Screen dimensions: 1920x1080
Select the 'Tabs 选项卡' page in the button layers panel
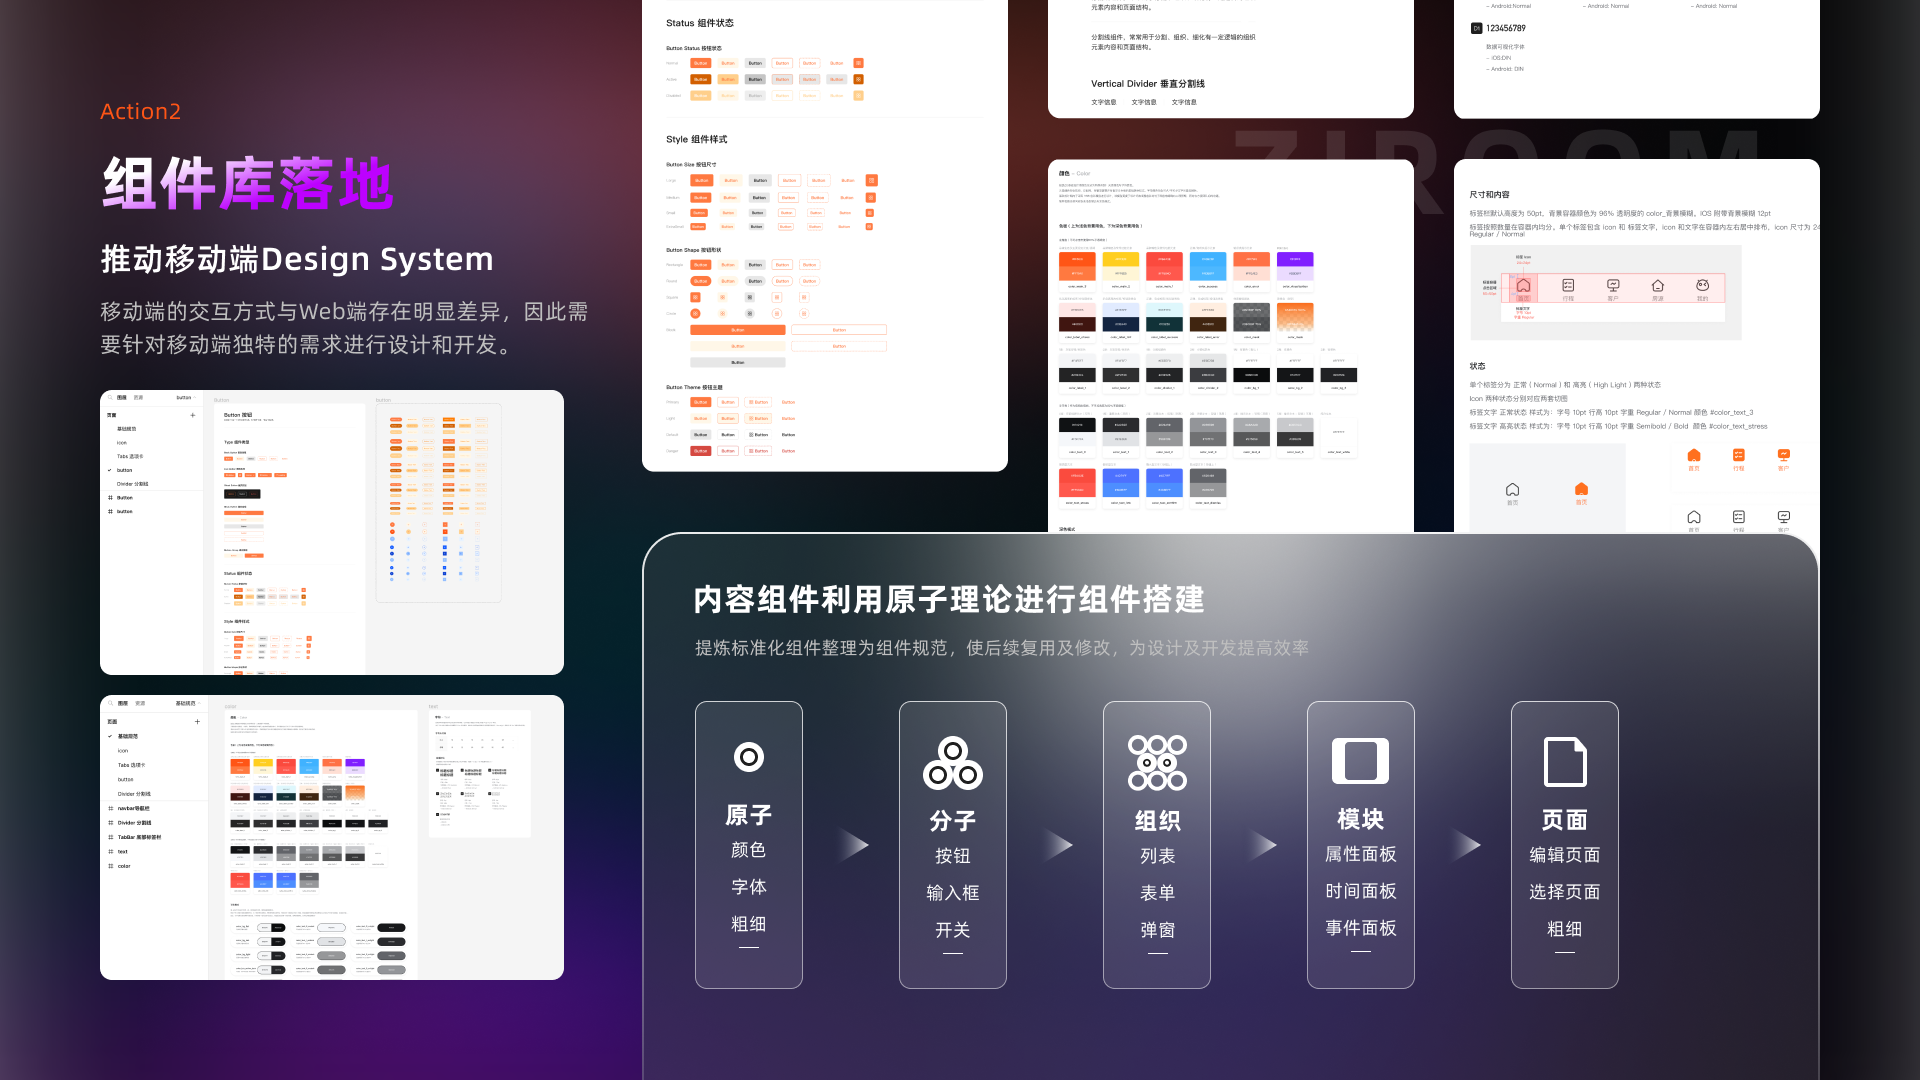pyautogui.click(x=130, y=456)
